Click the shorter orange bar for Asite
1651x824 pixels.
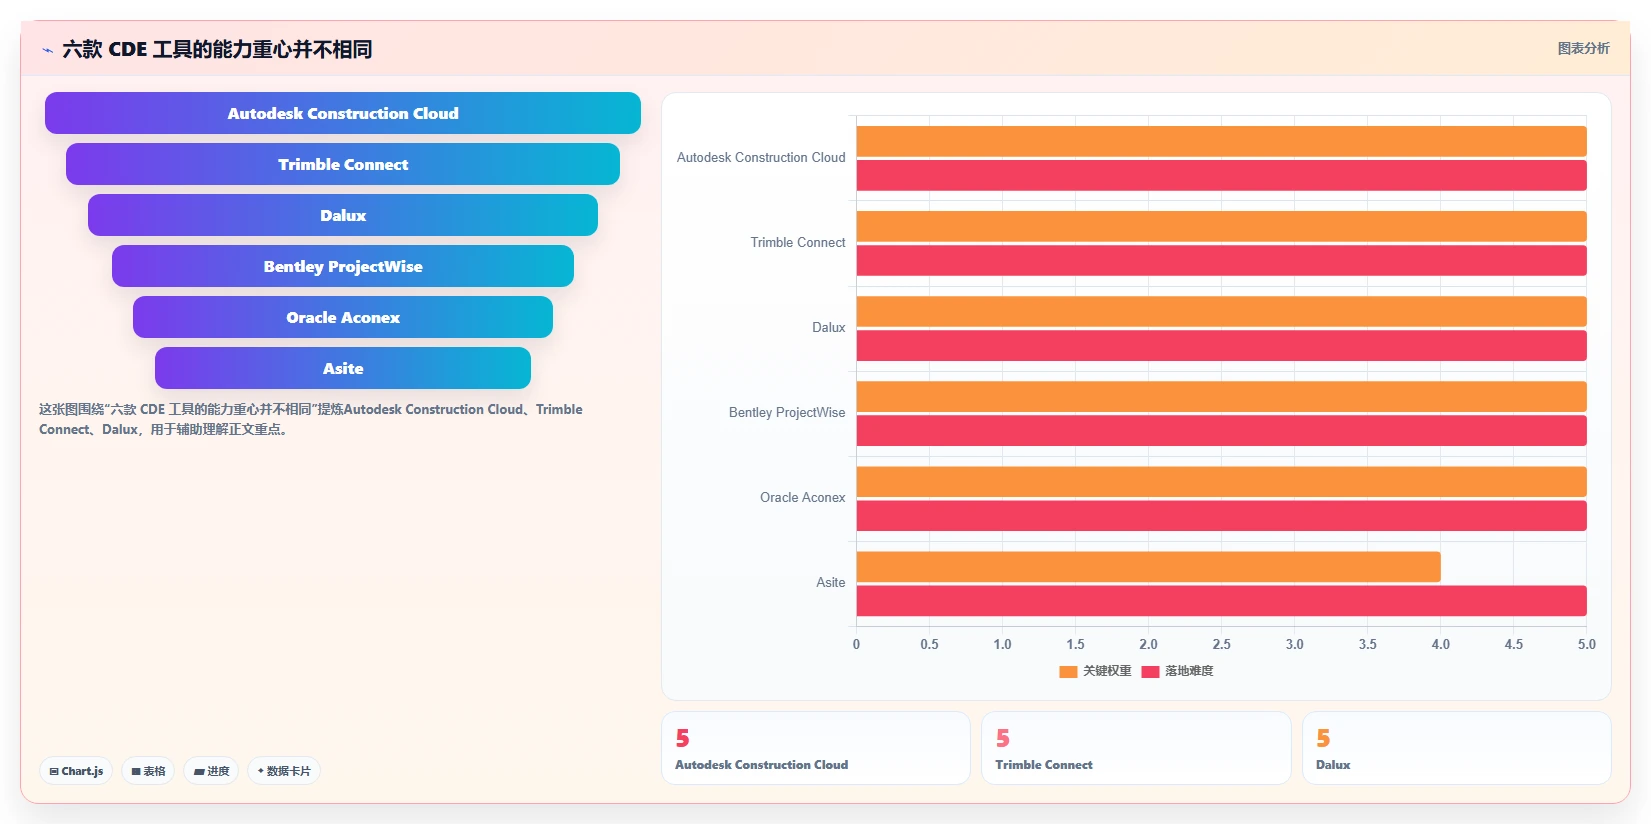coord(1148,566)
